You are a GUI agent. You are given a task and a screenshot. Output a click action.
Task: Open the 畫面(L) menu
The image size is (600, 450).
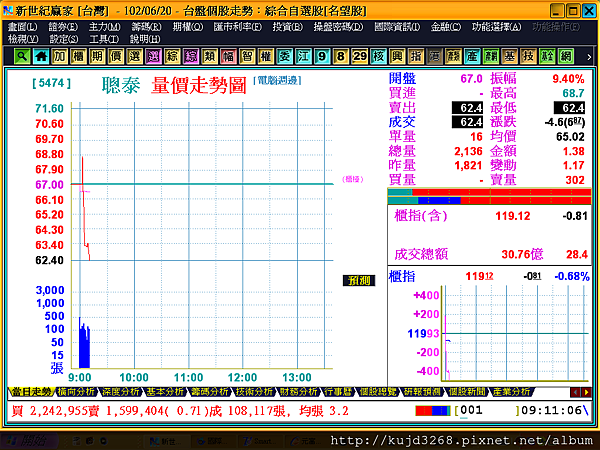click(x=23, y=27)
